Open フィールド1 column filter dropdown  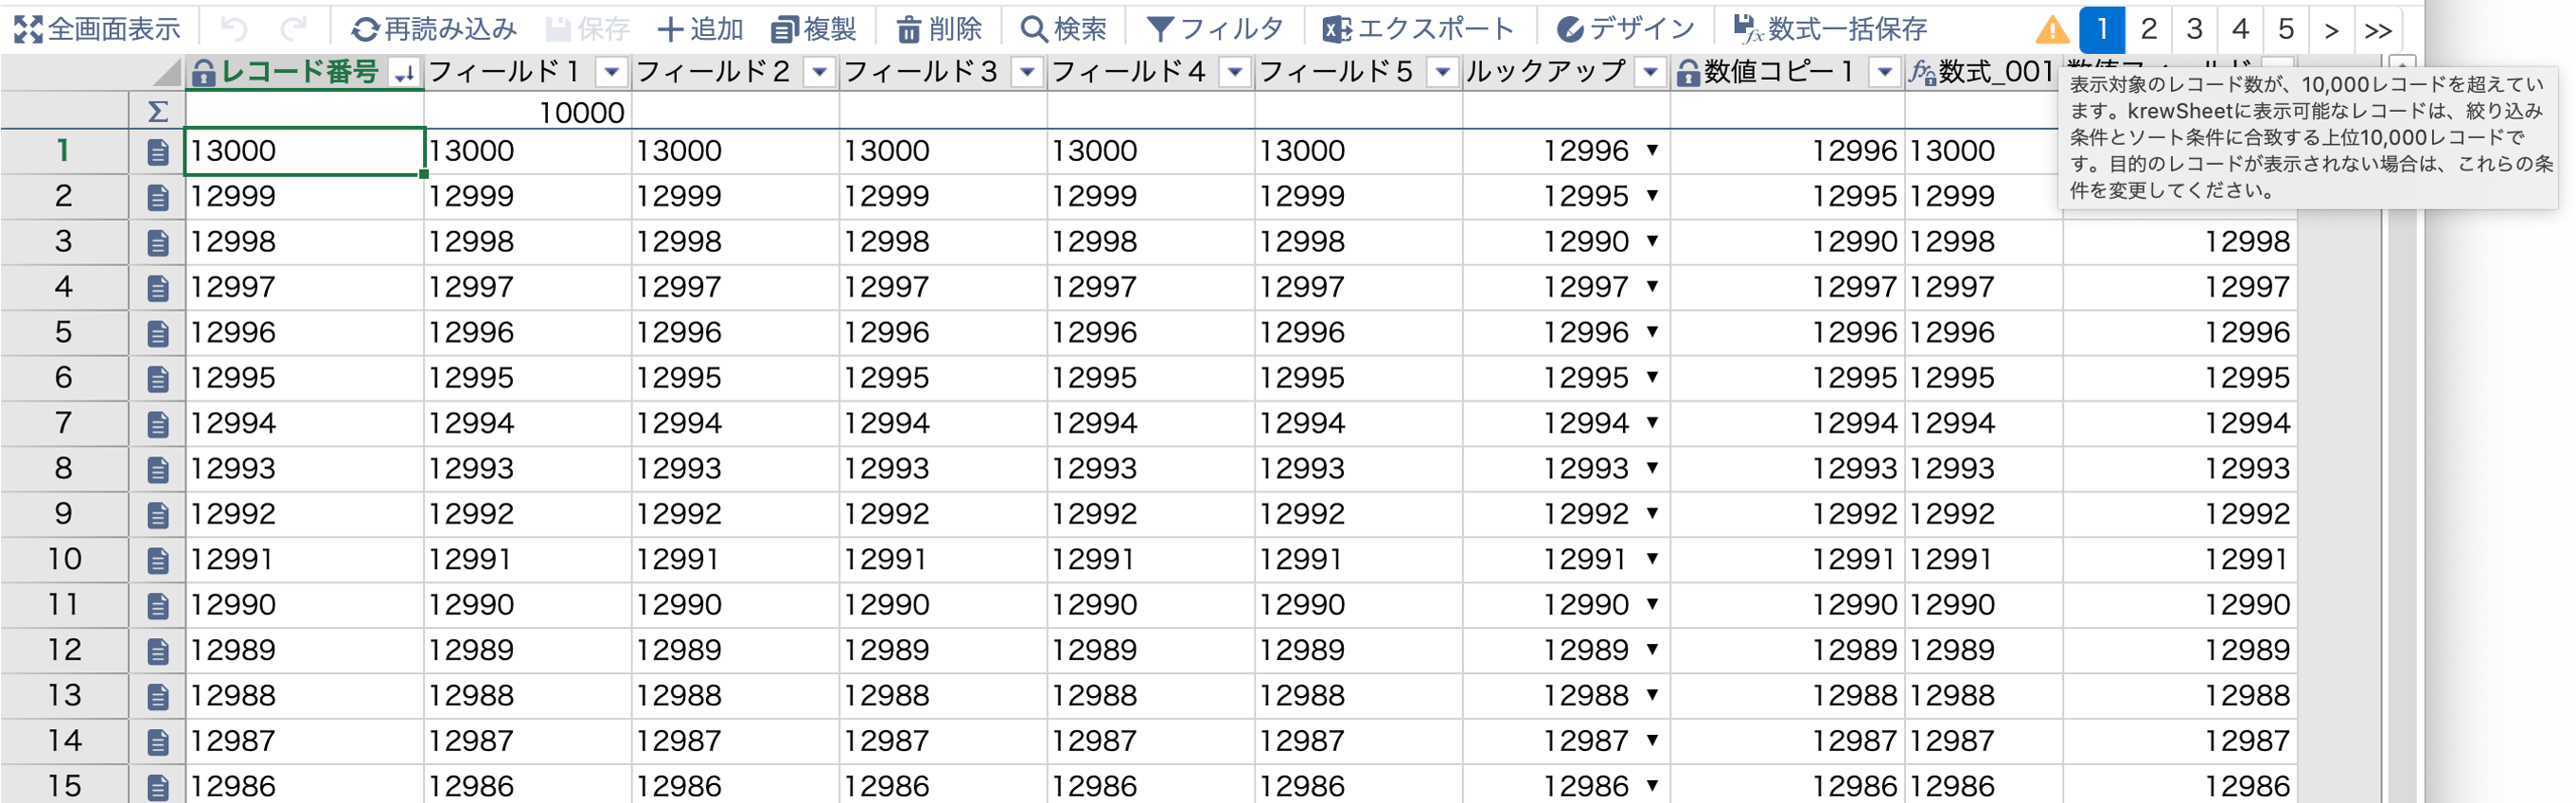pyautogui.click(x=611, y=72)
